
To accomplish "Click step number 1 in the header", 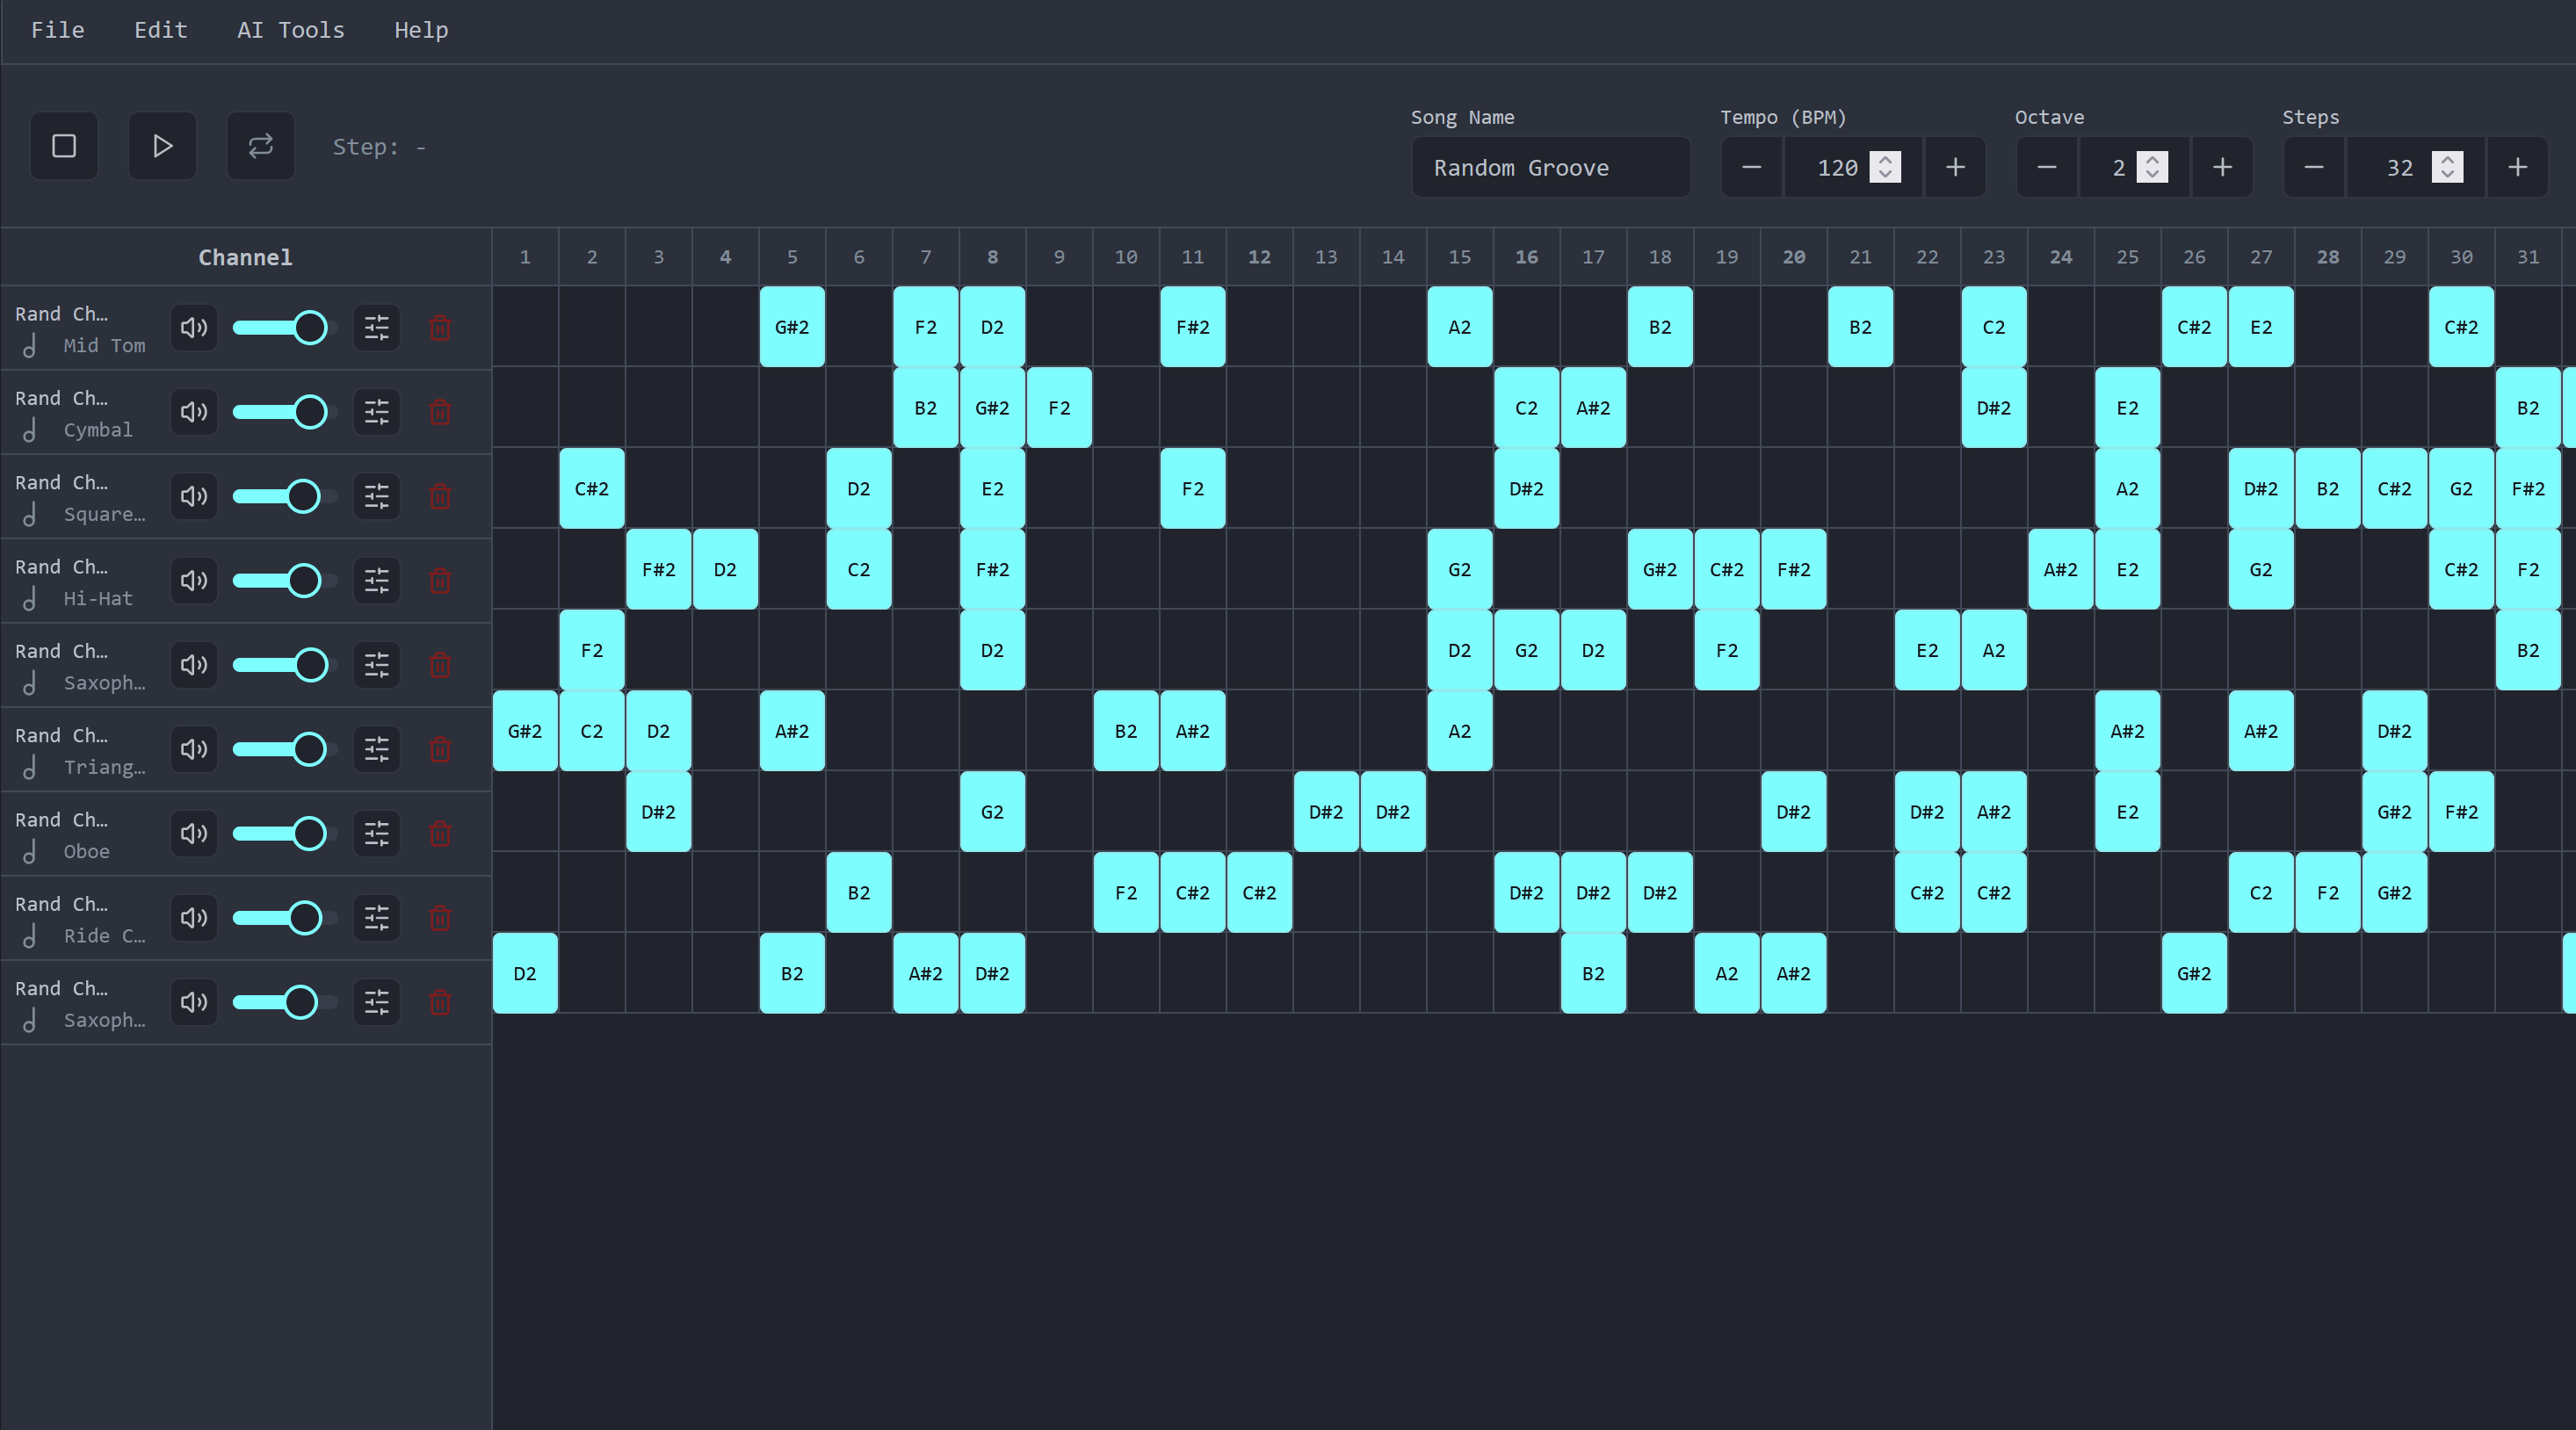I will point(525,257).
